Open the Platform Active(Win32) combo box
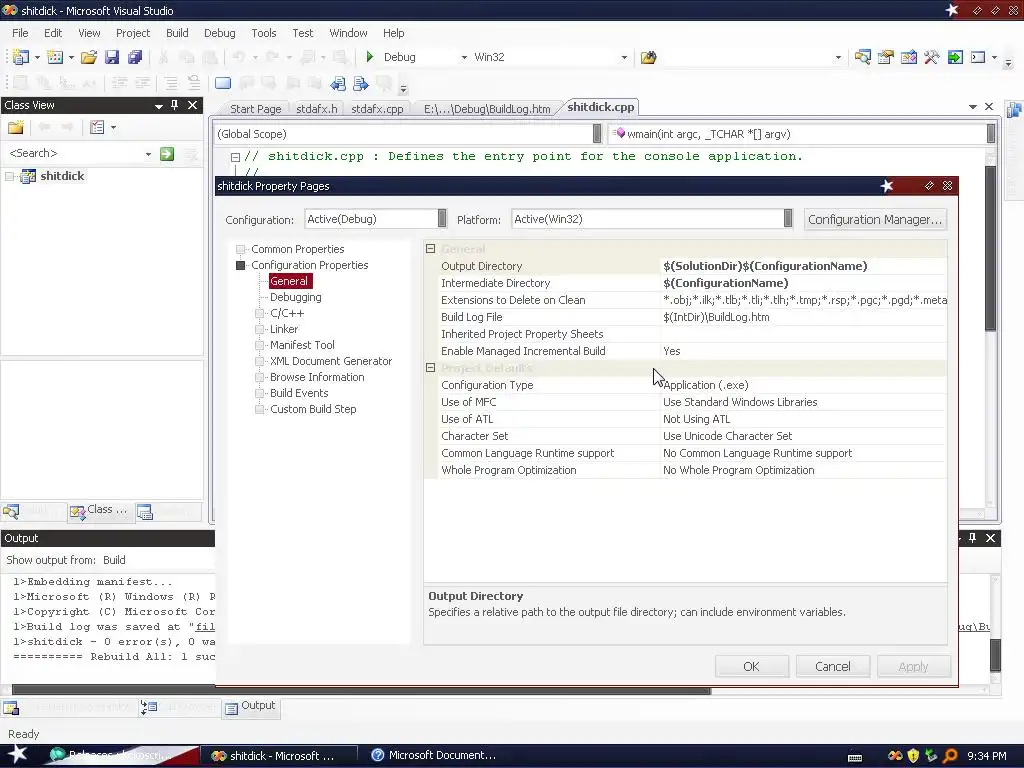Viewport: 1024px width, 768px height. [788, 219]
